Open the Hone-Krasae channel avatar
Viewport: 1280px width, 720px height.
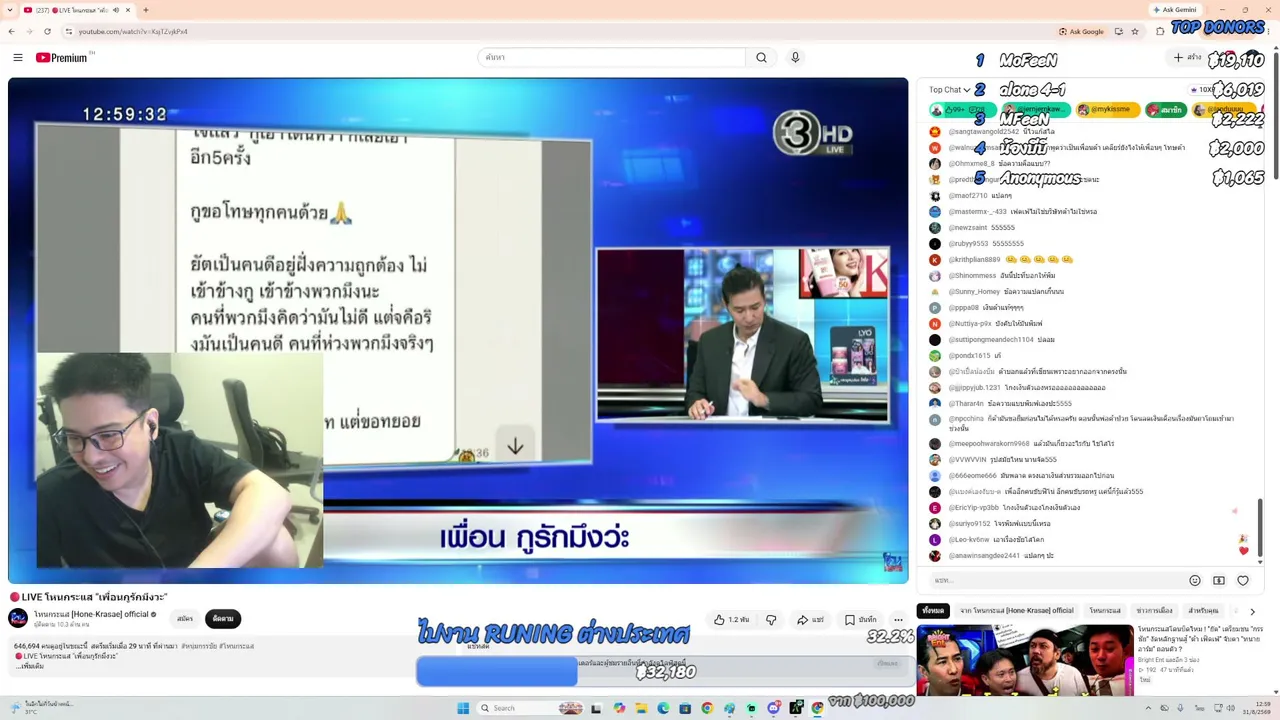18,618
